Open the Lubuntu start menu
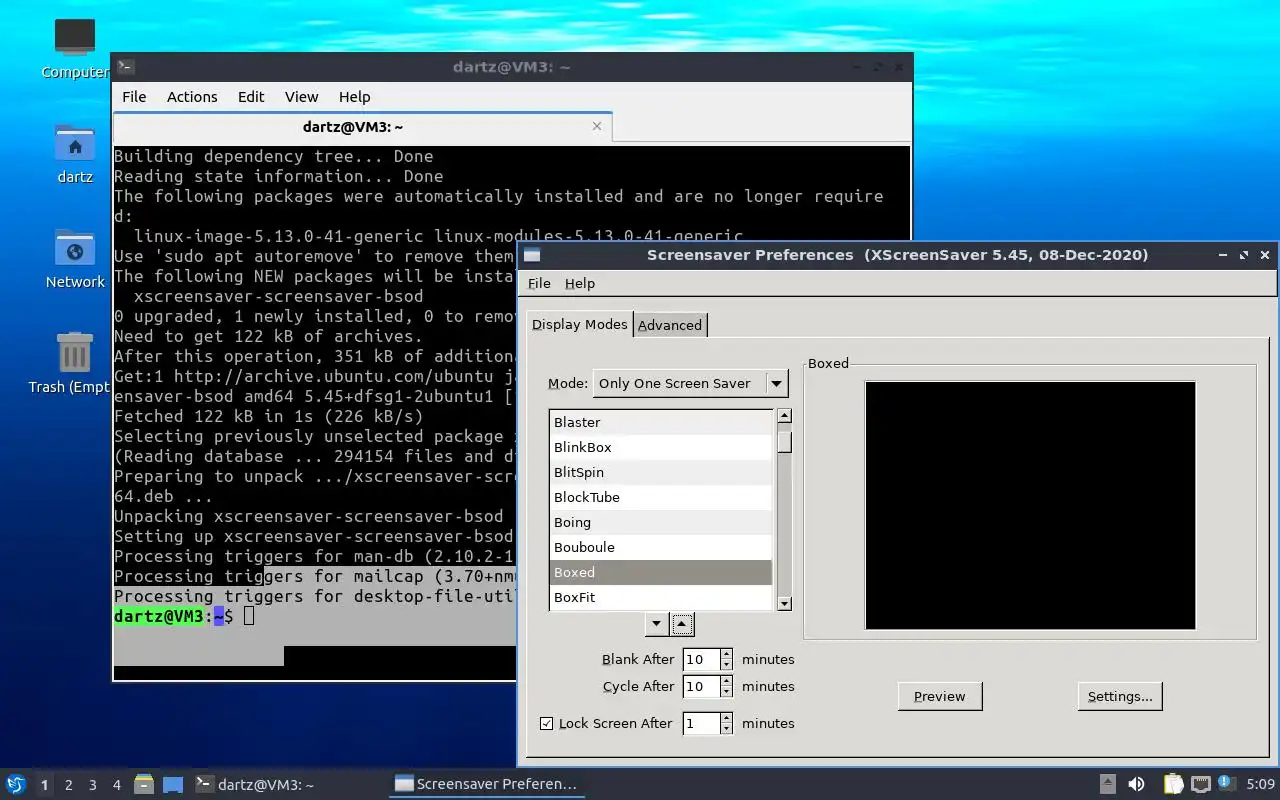Screen dimensions: 1280x800 15,784
